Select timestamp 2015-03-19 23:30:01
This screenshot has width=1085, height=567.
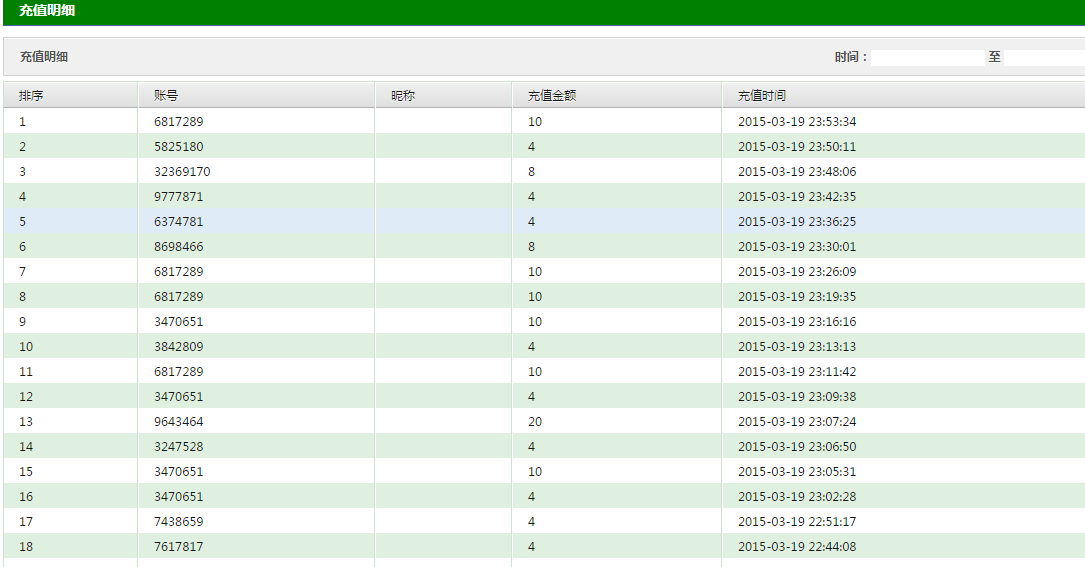[797, 246]
